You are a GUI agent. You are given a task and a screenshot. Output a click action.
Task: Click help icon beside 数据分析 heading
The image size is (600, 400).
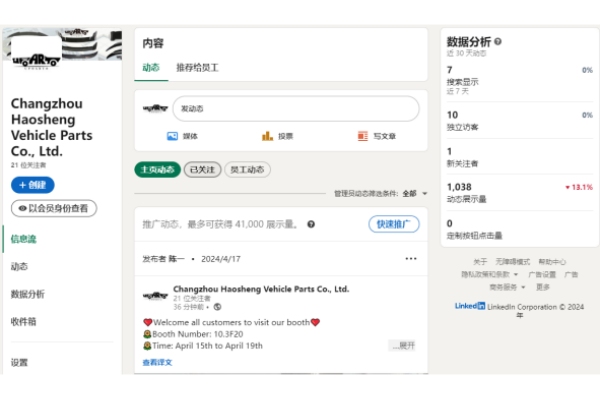(497, 41)
